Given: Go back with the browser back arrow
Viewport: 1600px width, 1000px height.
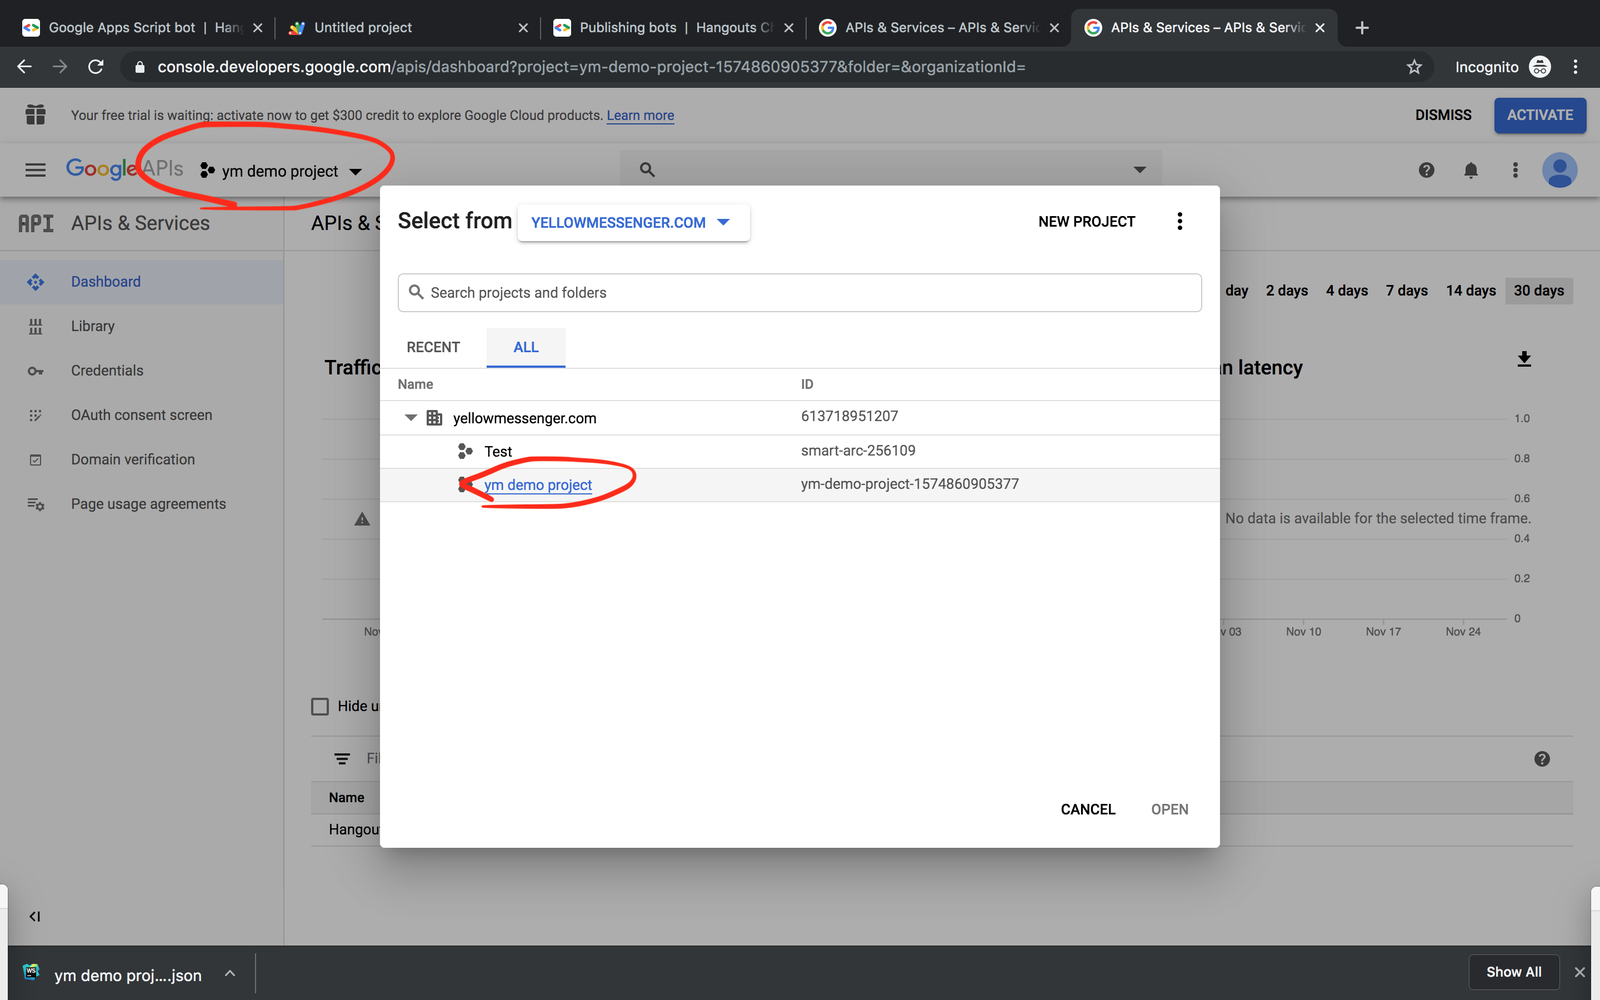Looking at the screenshot, I should (24, 67).
